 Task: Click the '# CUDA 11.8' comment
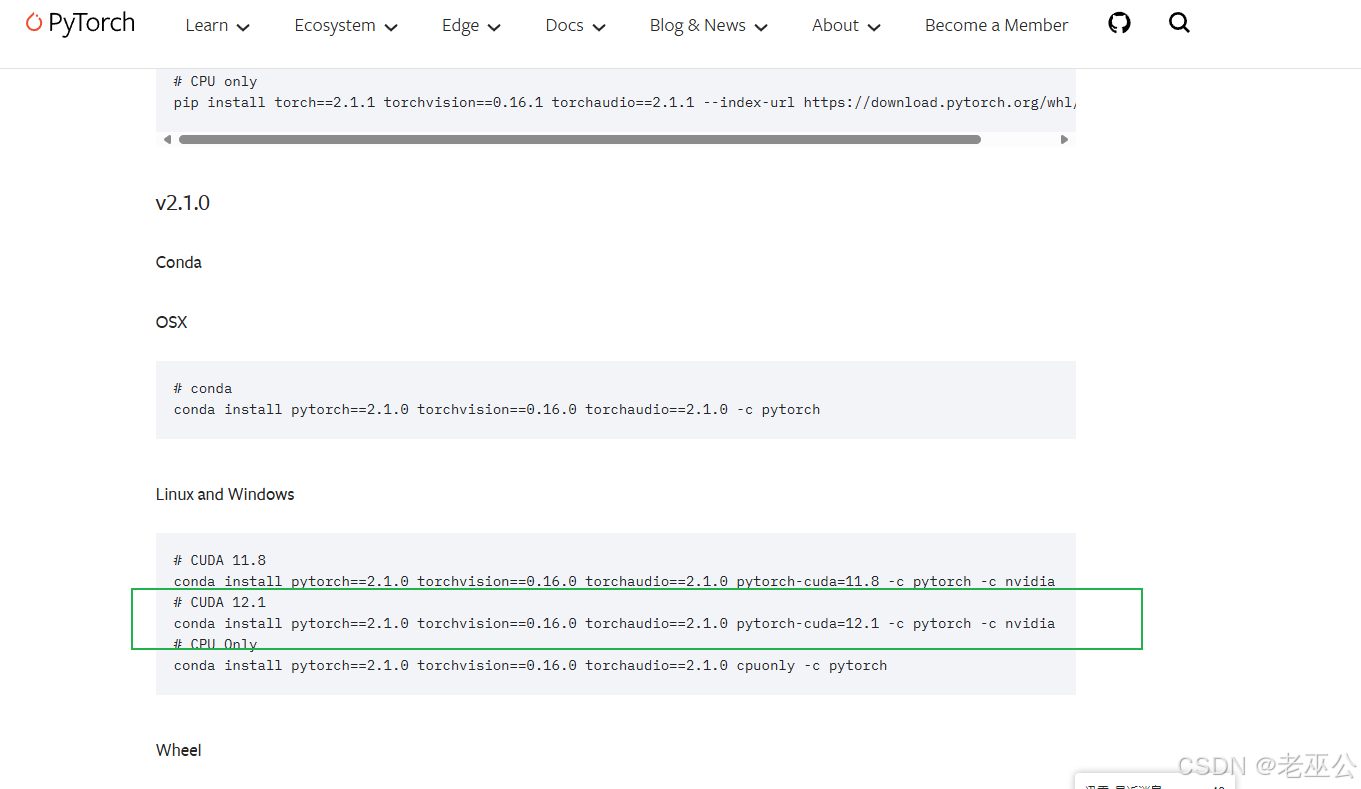click(x=220, y=560)
